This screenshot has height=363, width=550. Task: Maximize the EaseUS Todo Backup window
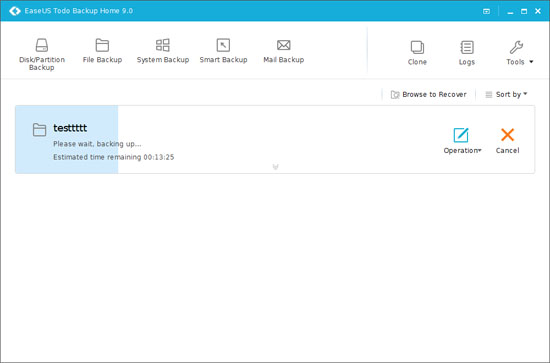click(x=524, y=11)
